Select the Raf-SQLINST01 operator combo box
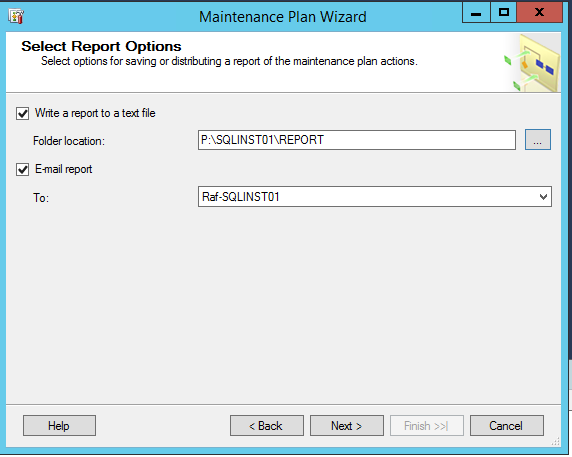This screenshot has height=457, width=572. tap(375, 197)
